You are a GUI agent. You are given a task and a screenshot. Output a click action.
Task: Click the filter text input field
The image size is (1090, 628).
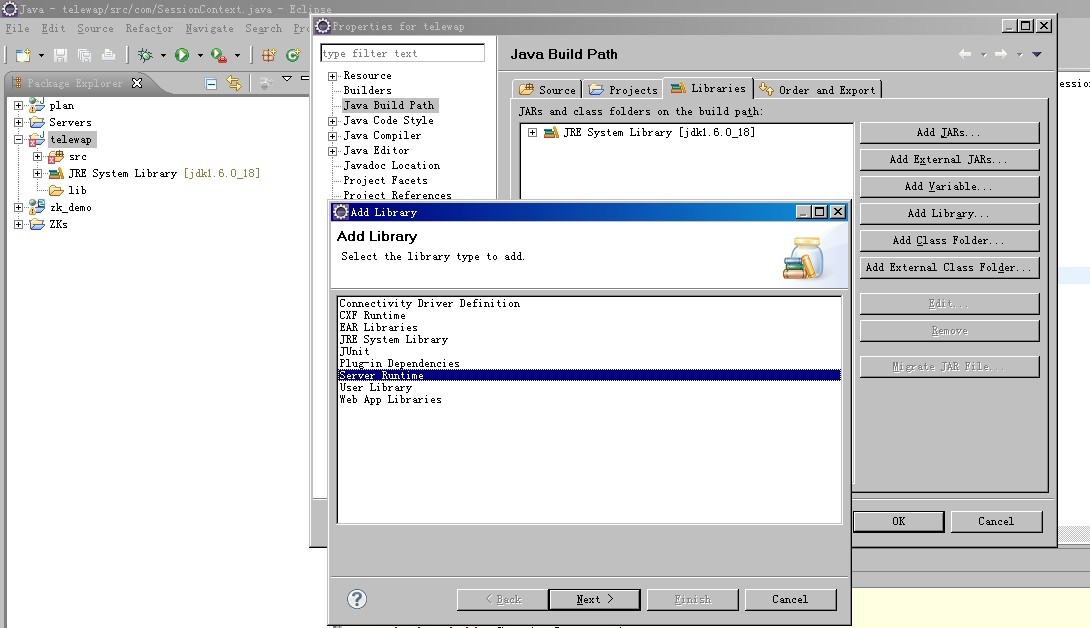click(401, 52)
